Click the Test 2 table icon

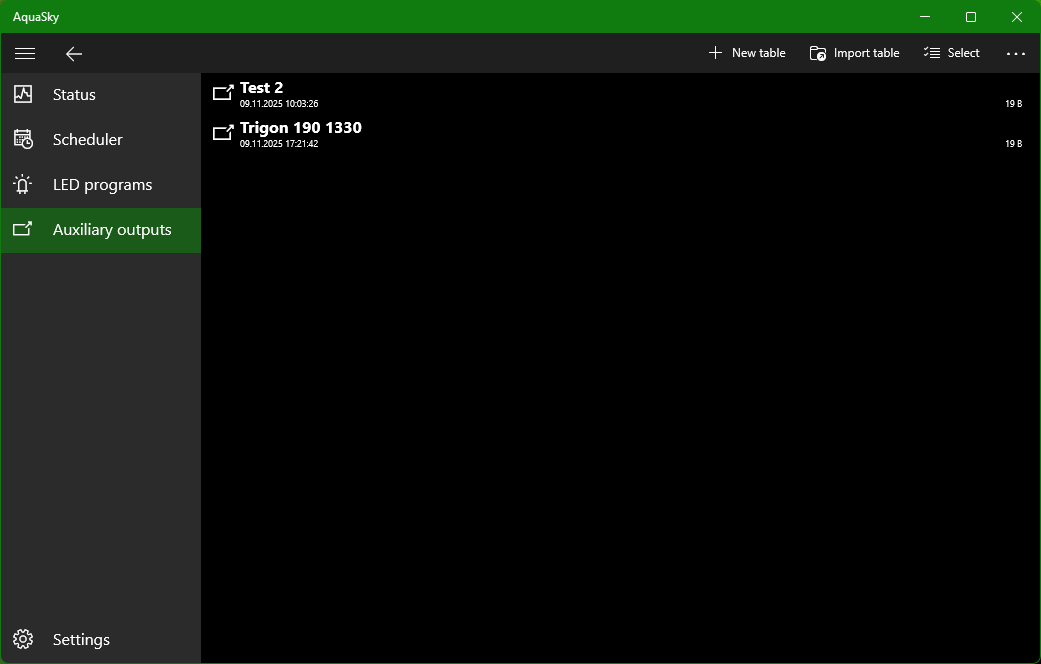click(223, 93)
